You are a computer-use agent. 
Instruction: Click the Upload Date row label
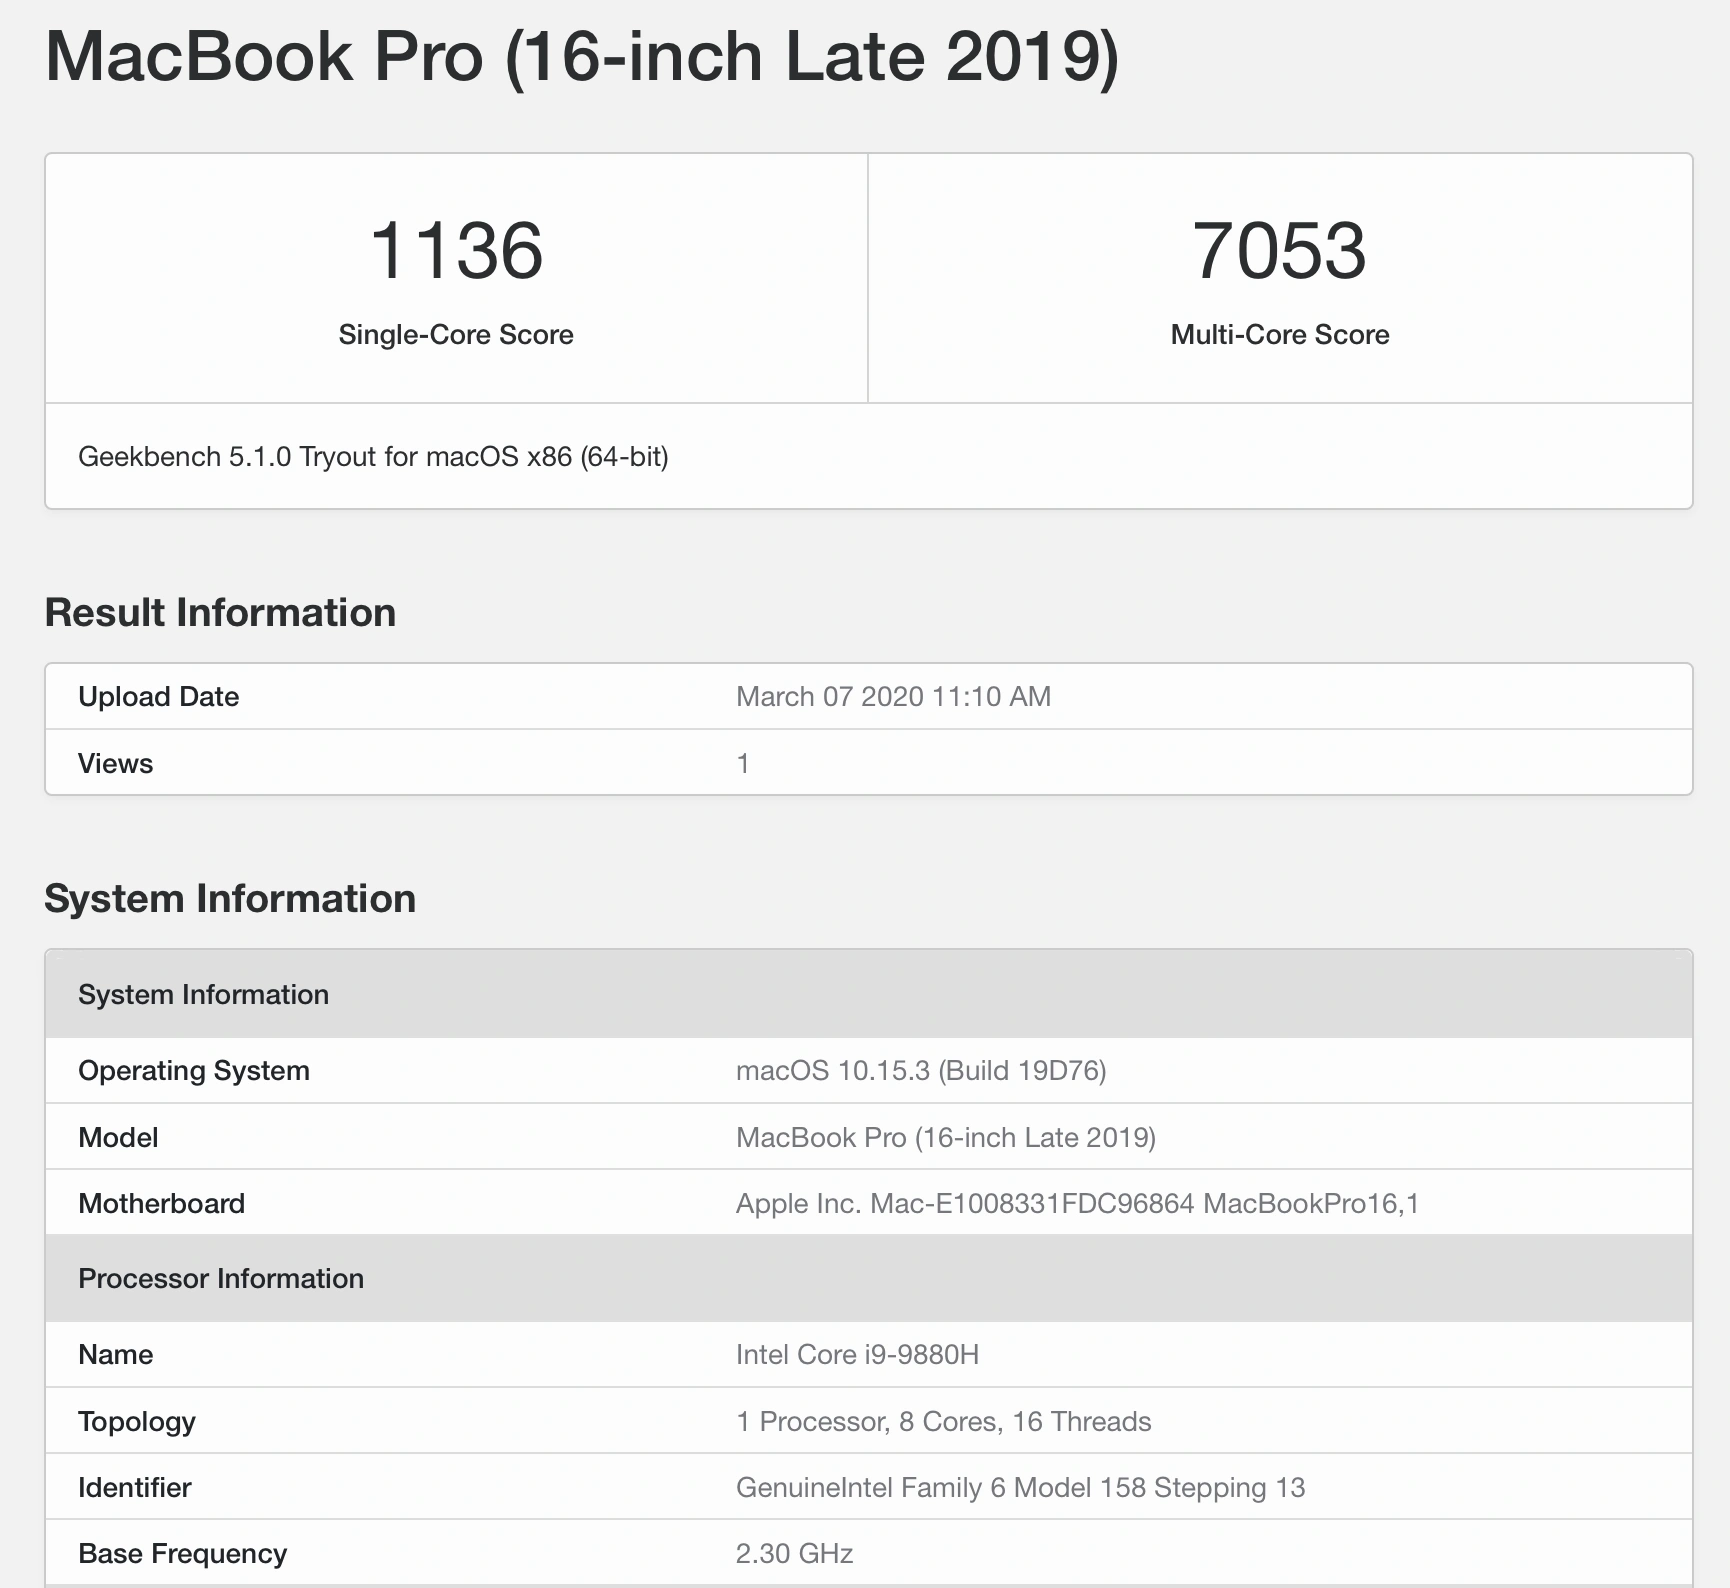tap(158, 696)
